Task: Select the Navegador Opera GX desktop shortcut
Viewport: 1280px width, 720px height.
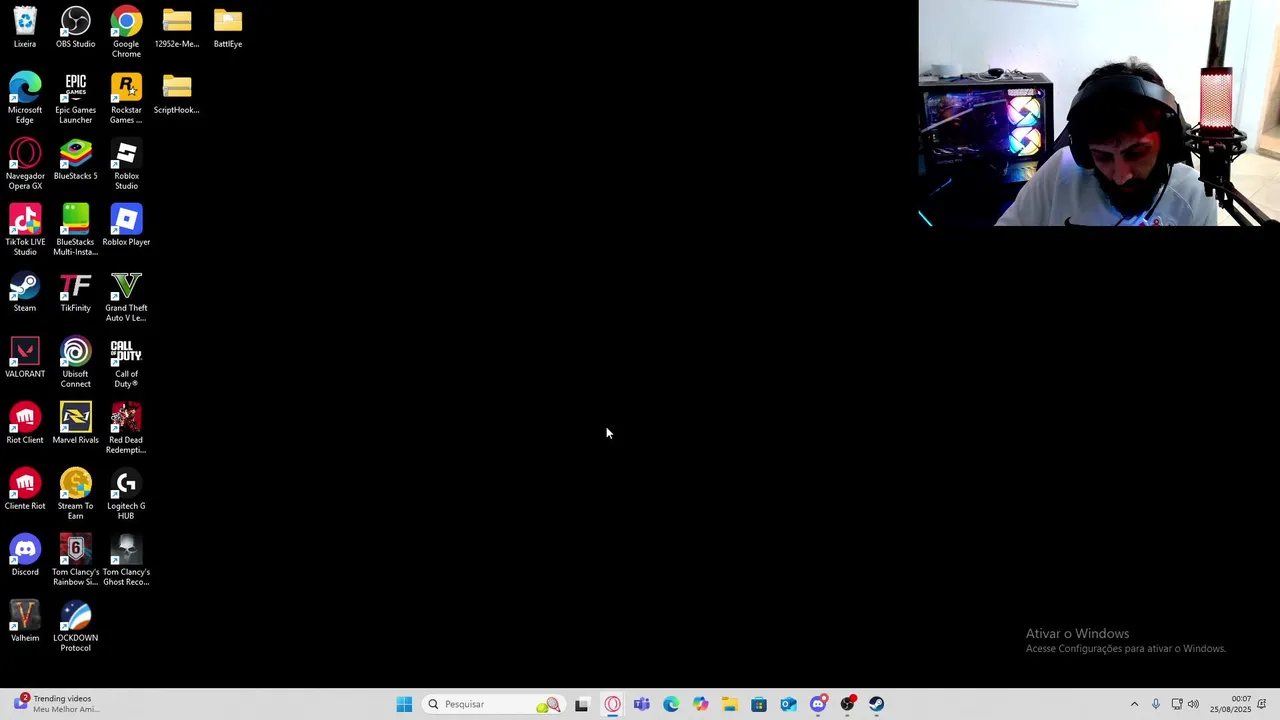Action: tap(25, 164)
